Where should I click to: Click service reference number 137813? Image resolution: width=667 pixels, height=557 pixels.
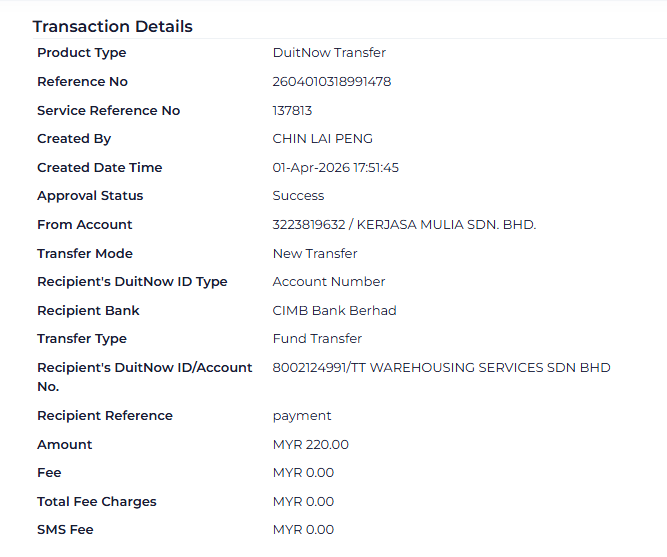pyautogui.click(x=292, y=111)
